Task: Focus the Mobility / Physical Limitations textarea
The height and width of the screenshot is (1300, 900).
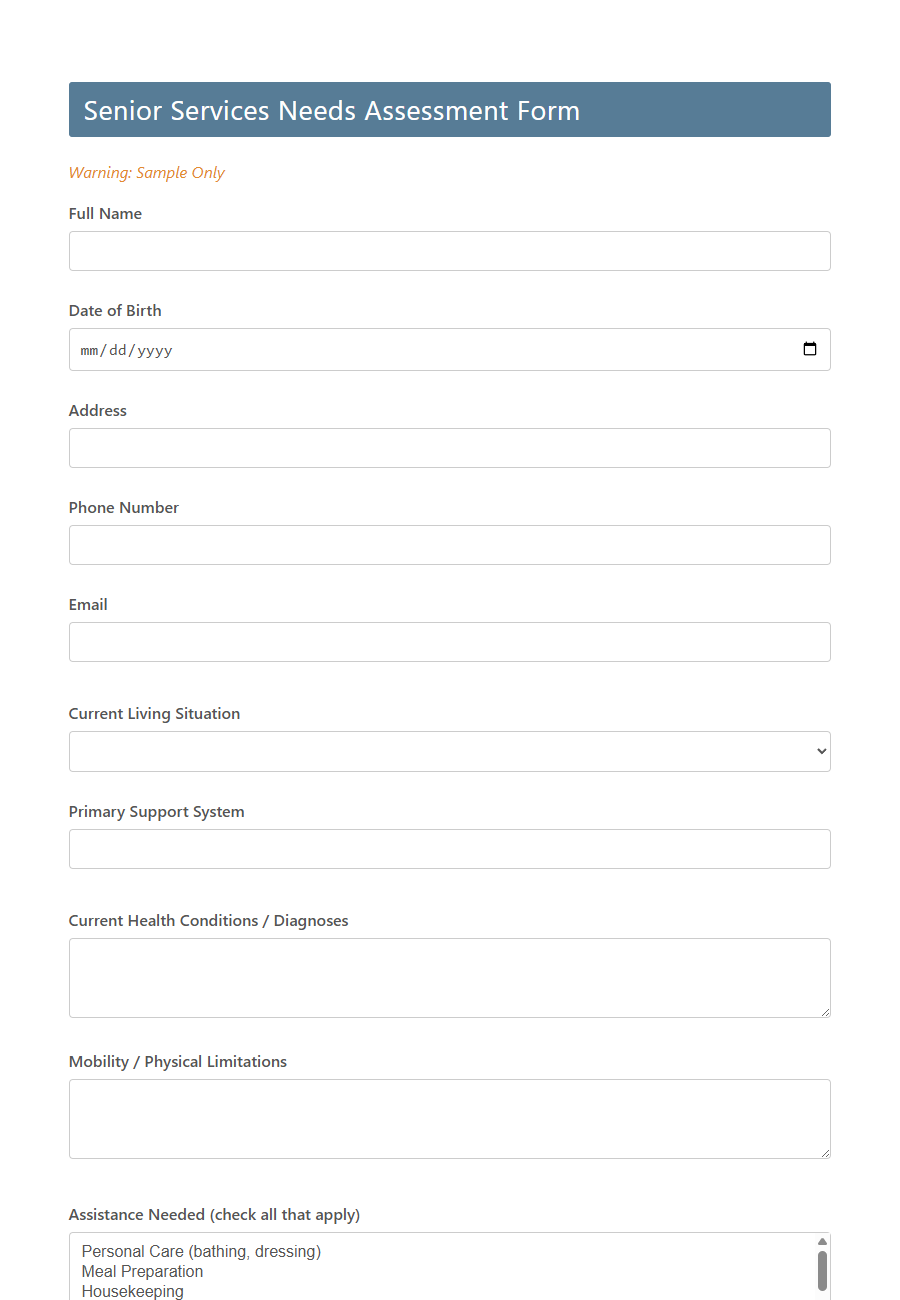Action: (449, 1118)
